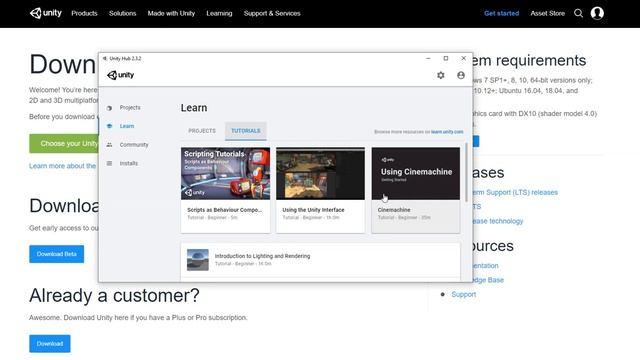The image size is (640, 360).
Task: Click the Installs list icon
Action: click(x=109, y=163)
